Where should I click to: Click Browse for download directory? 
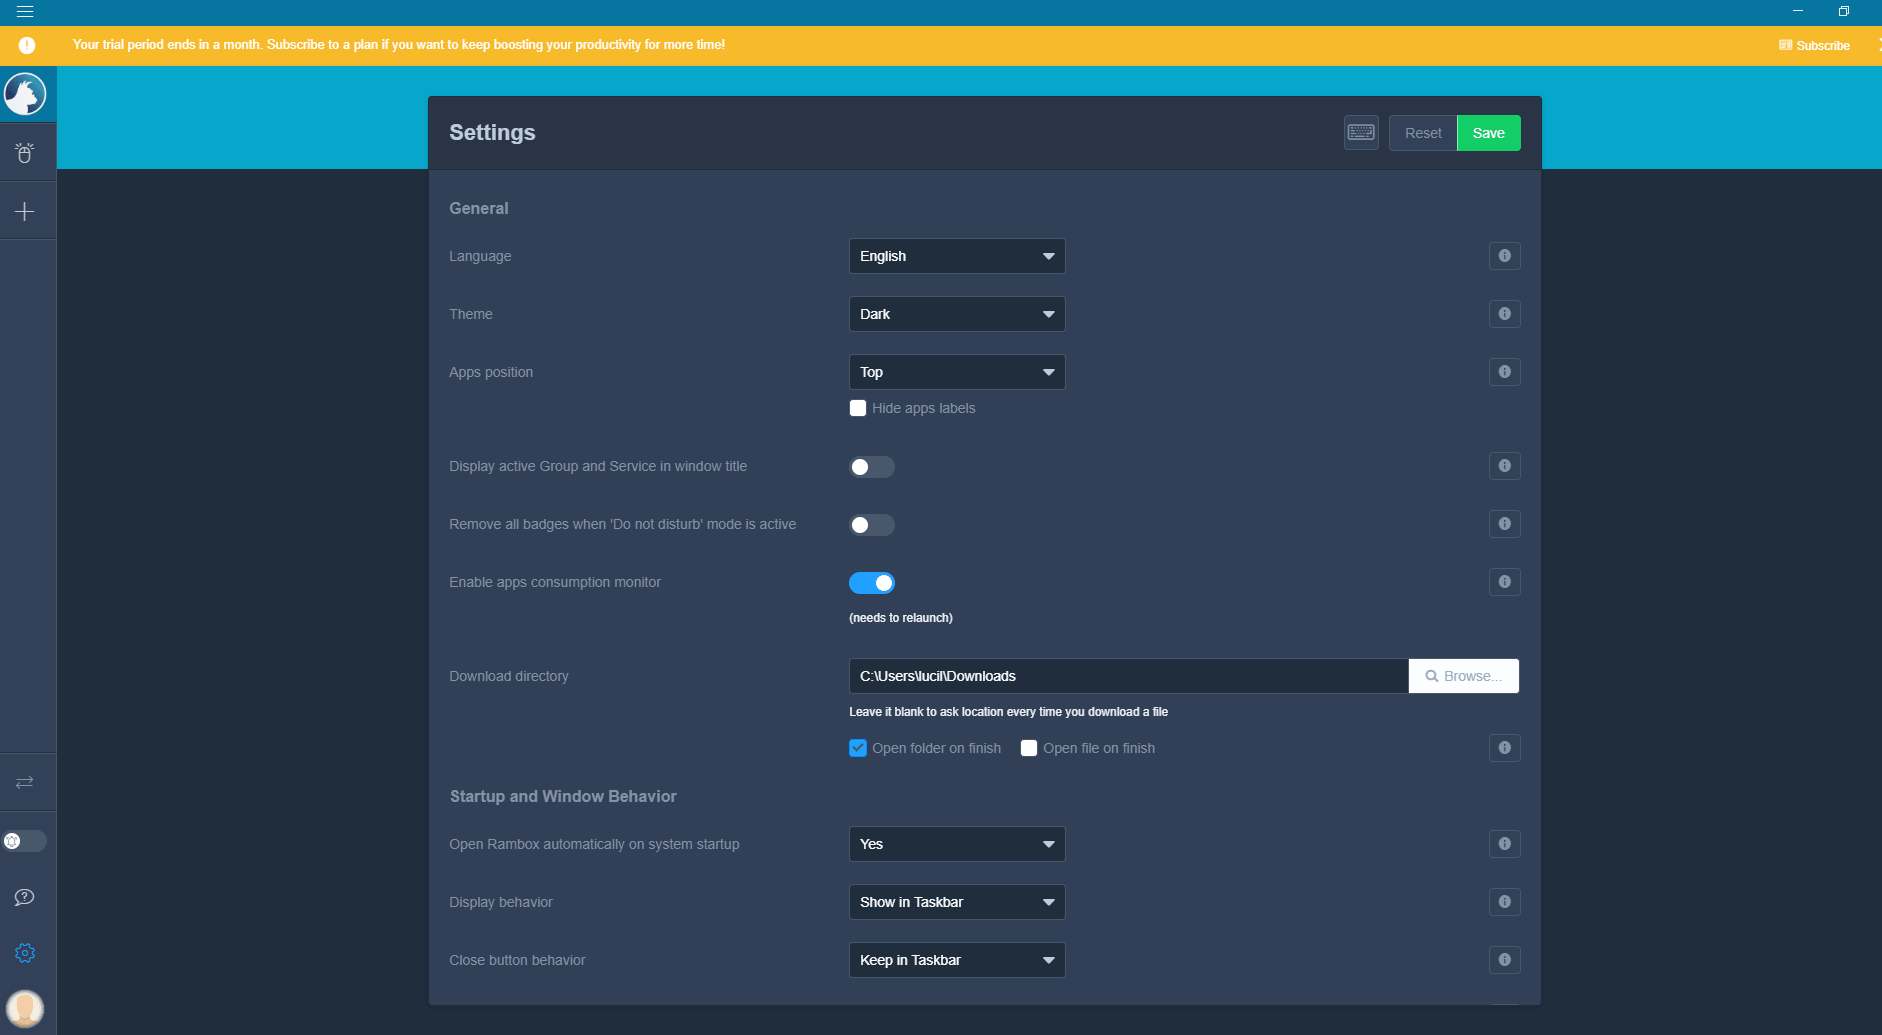tap(1463, 676)
